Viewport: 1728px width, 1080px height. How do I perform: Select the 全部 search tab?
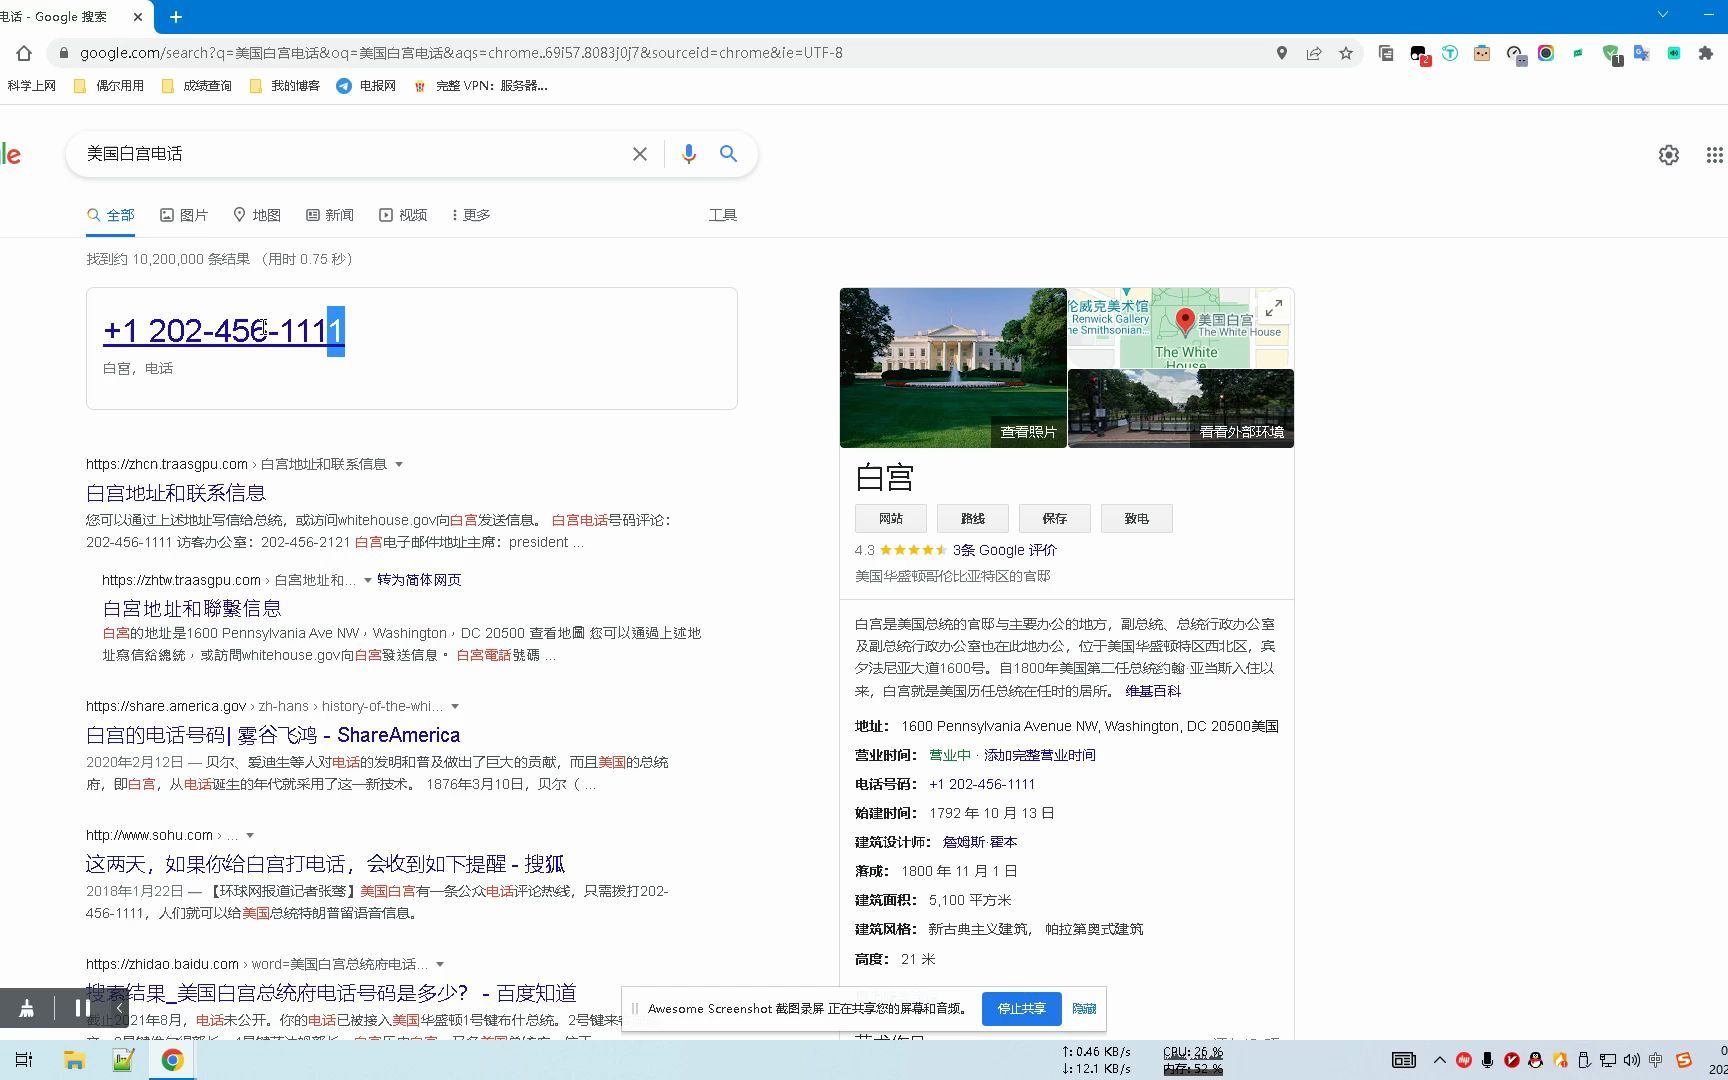point(110,215)
